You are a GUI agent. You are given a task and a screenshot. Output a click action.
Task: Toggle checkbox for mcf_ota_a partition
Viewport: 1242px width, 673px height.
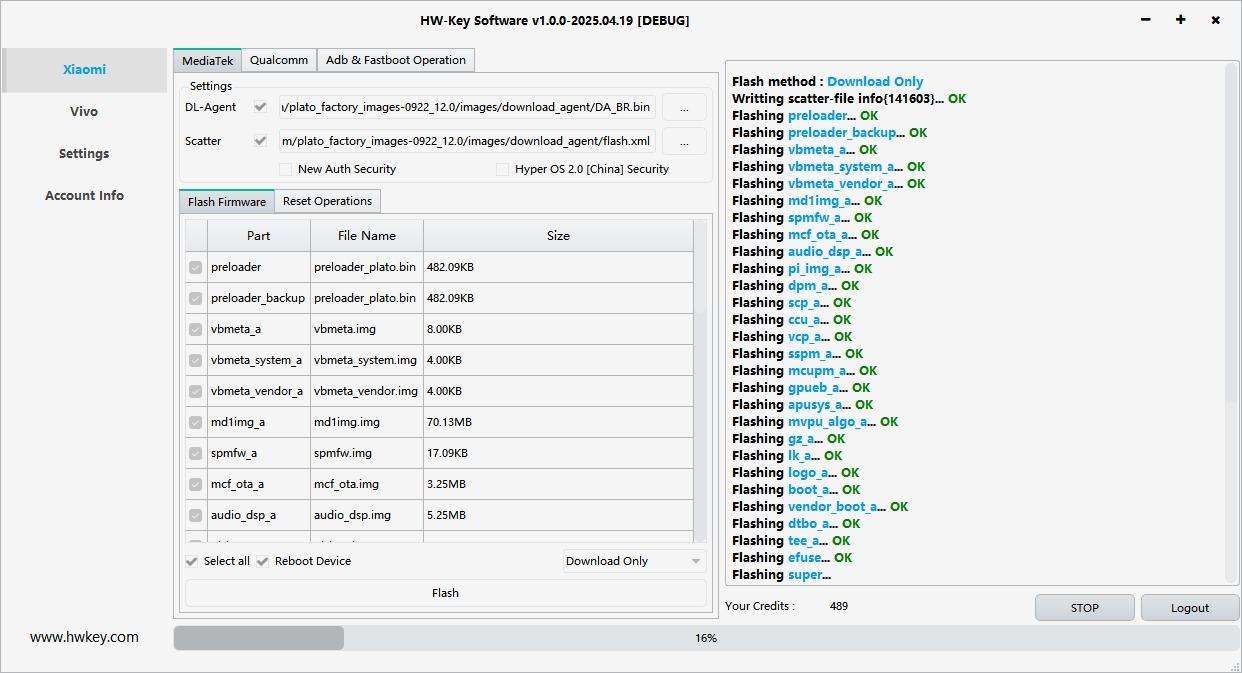click(196, 484)
